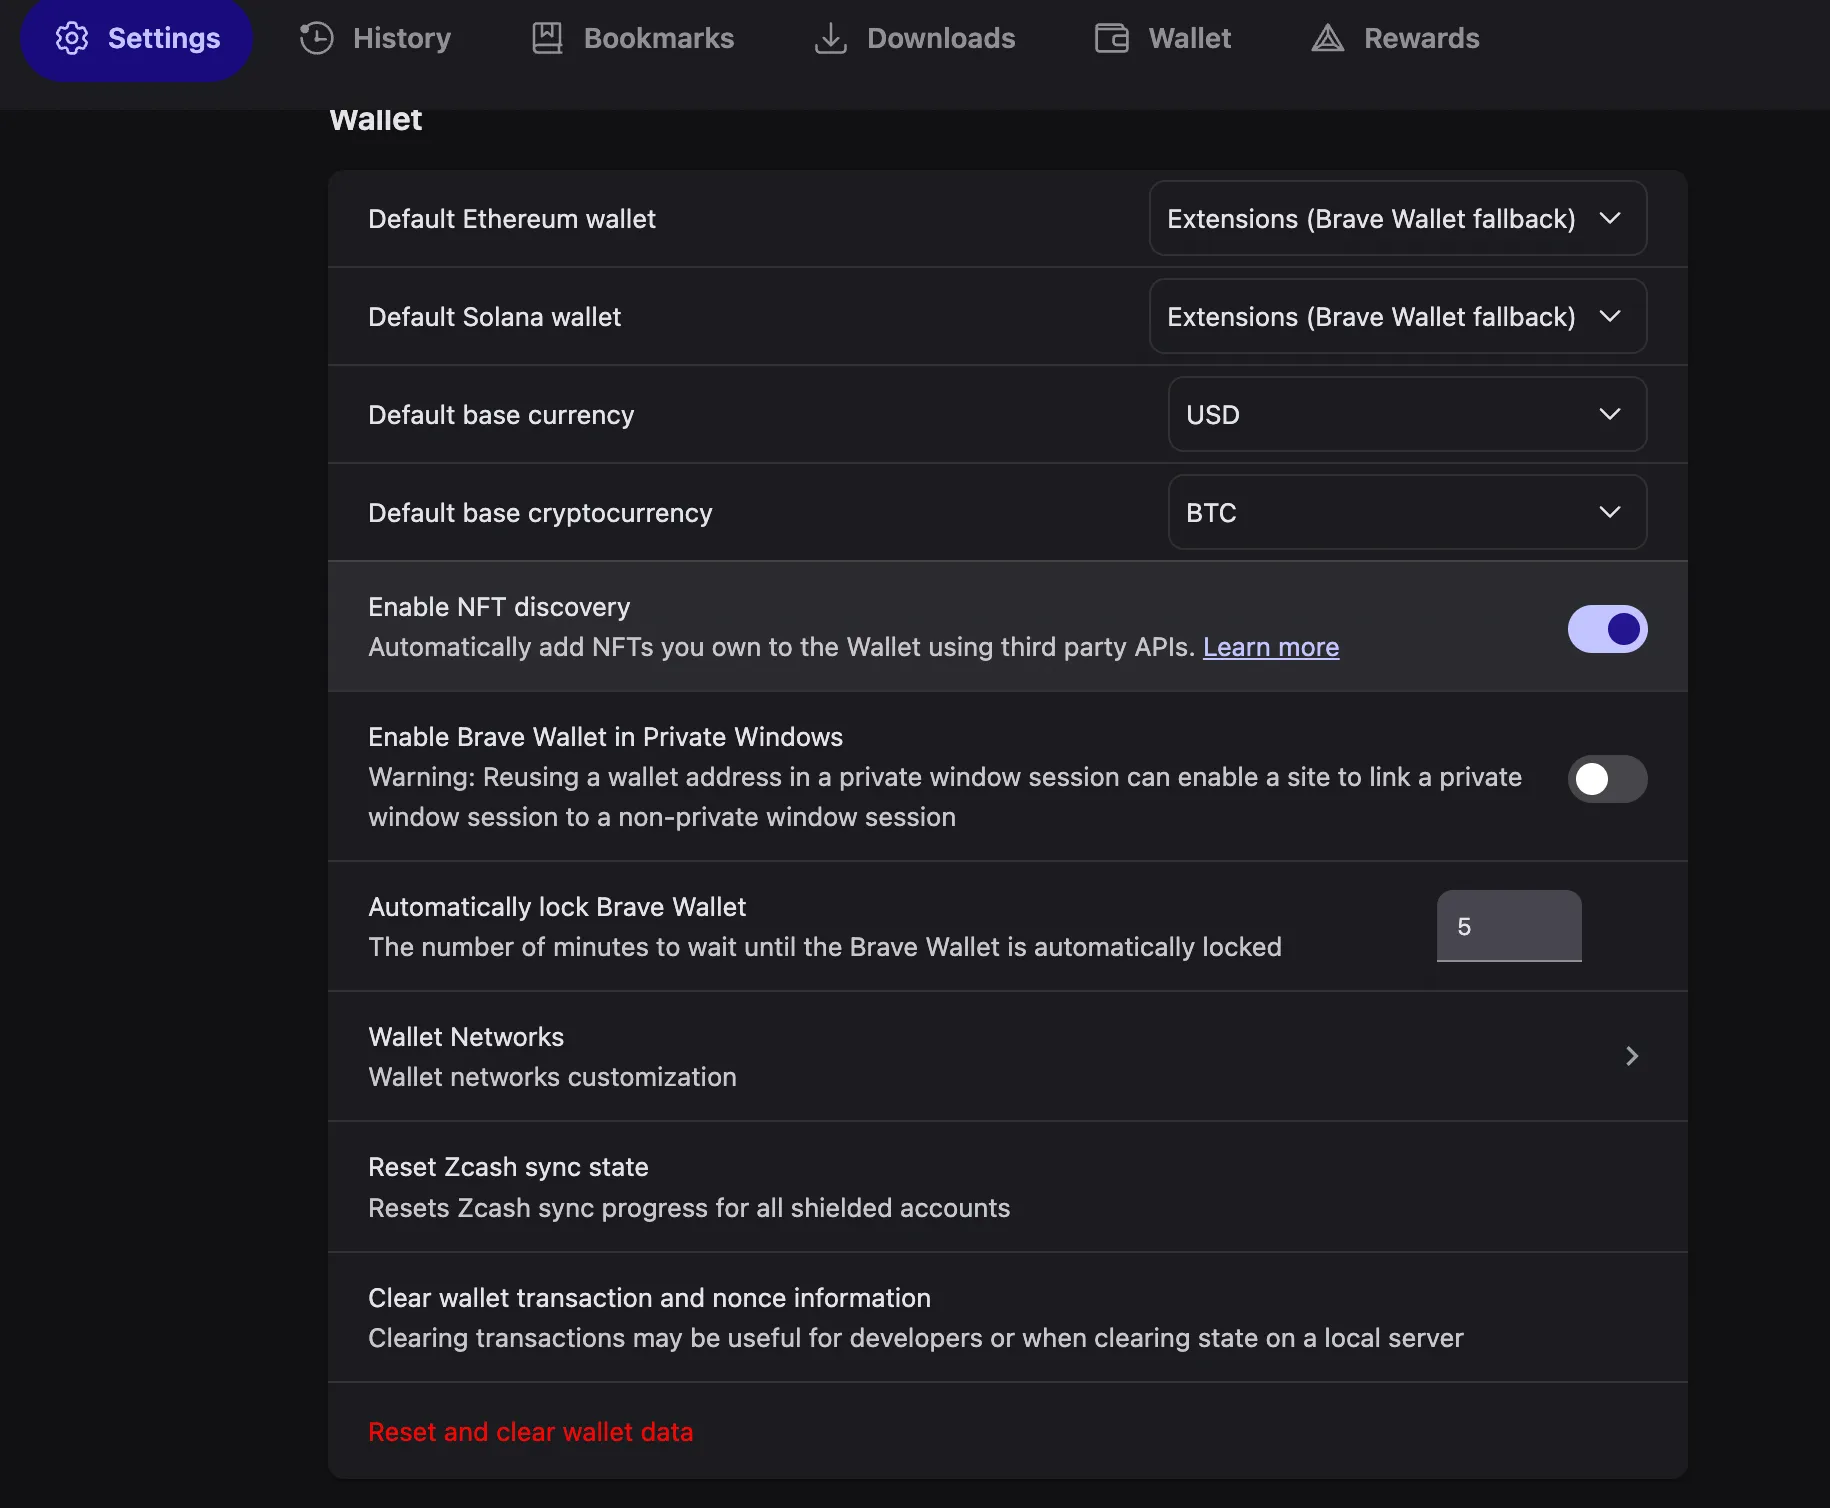Open Wallet Networks customization row
Image resolution: width=1830 pixels, height=1508 pixels.
coord(1008,1056)
